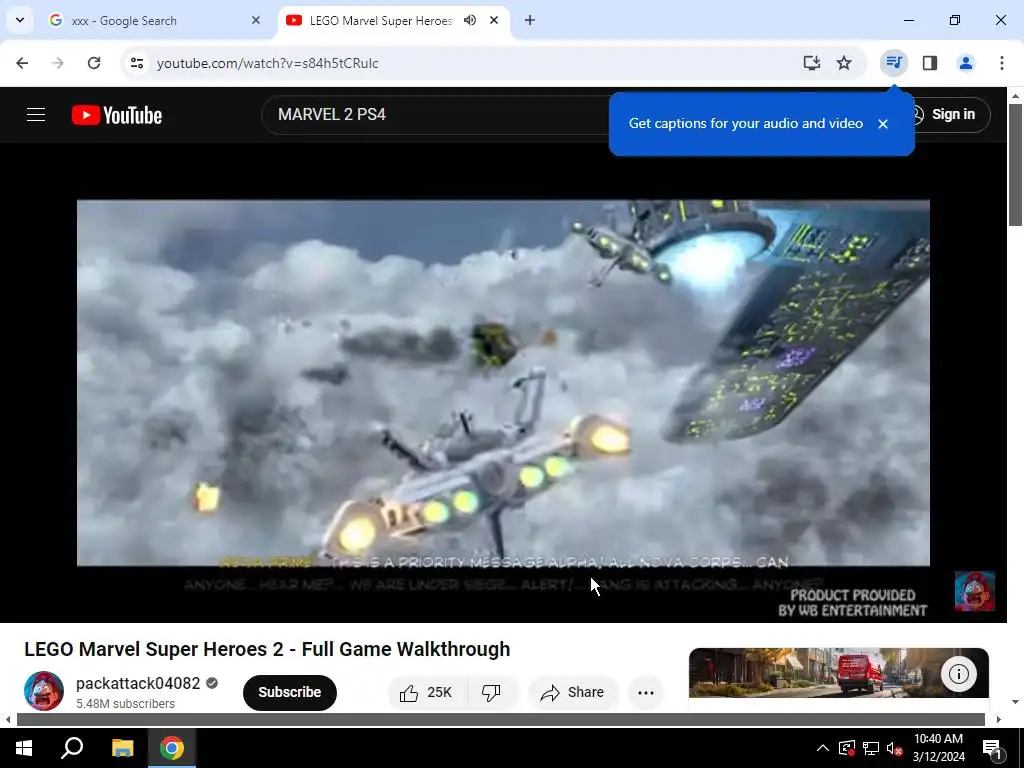
Task: Close the LEGO Marvel YouTube tab
Action: tap(494, 20)
